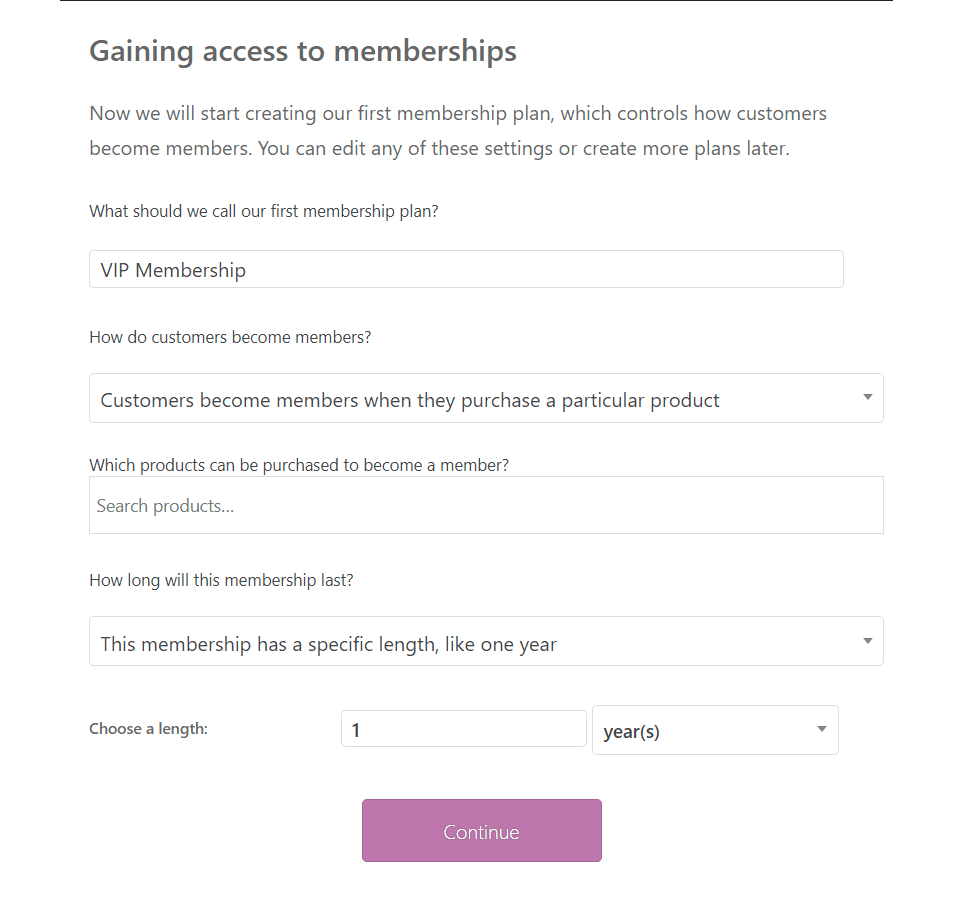Click the "Gaining access to memberships" heading
Viewport: 960px width, 900px height.
pyautogui.click(x=303, y=50)
